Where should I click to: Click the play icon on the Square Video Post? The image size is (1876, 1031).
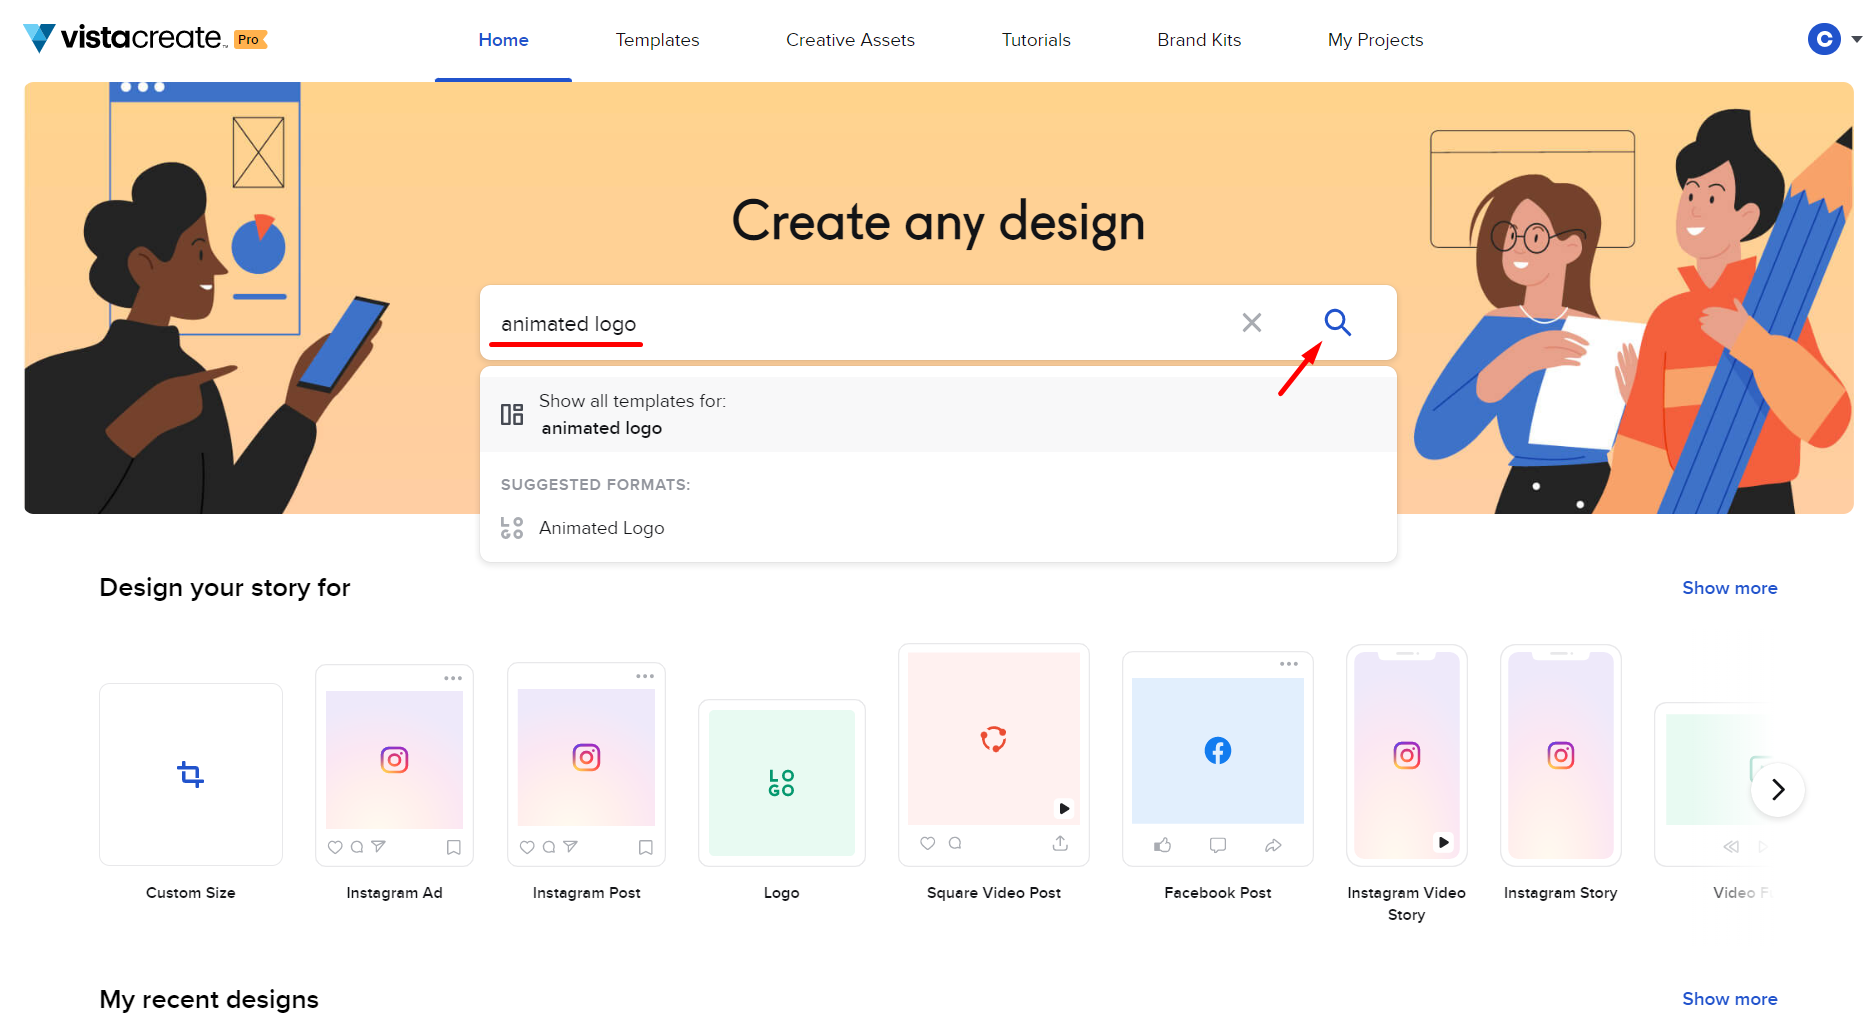[x=1064, y=808]
